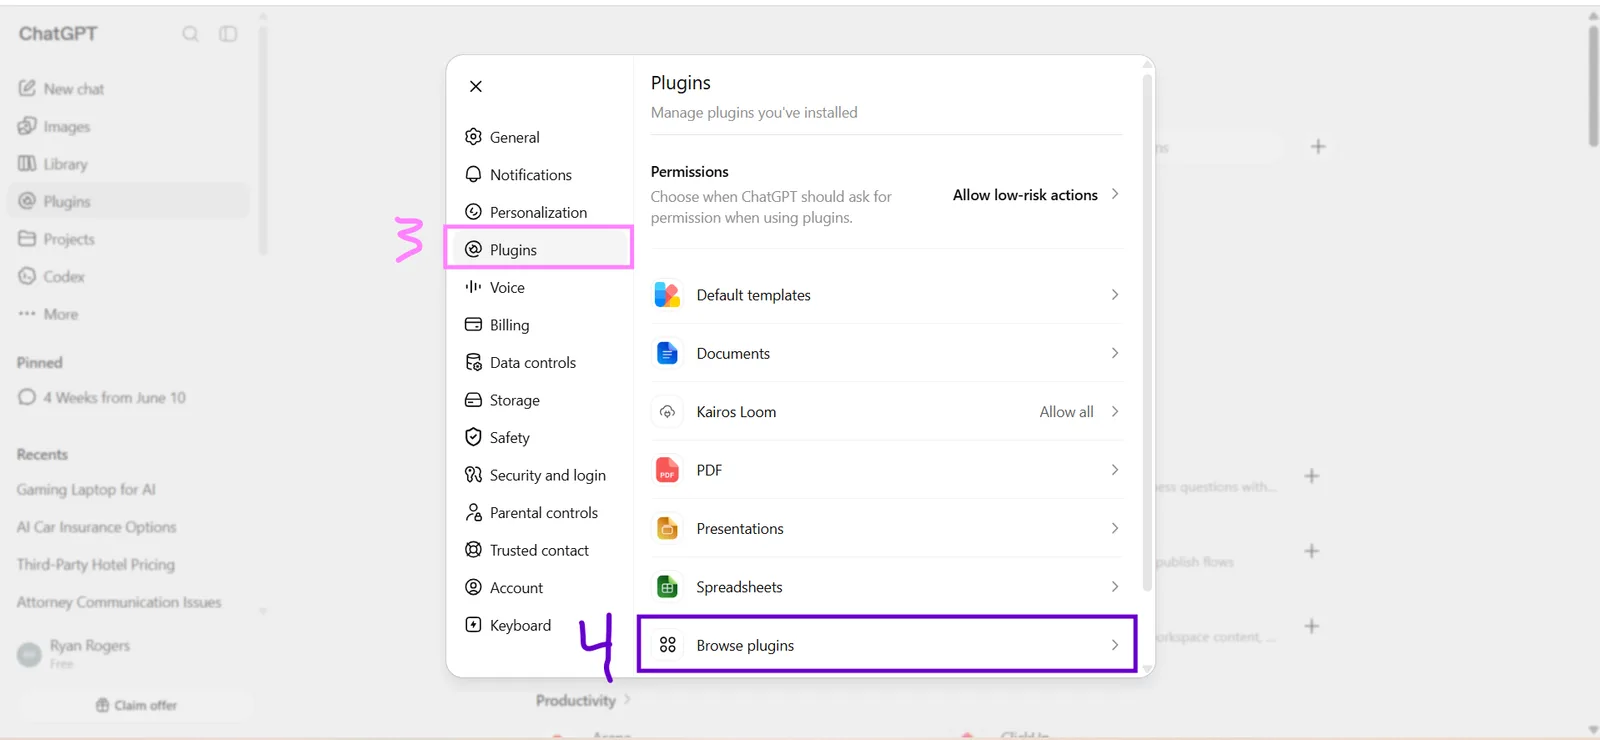Open the Account settings tab
This screenshot has width=1600, height=740.
[540, 588]
